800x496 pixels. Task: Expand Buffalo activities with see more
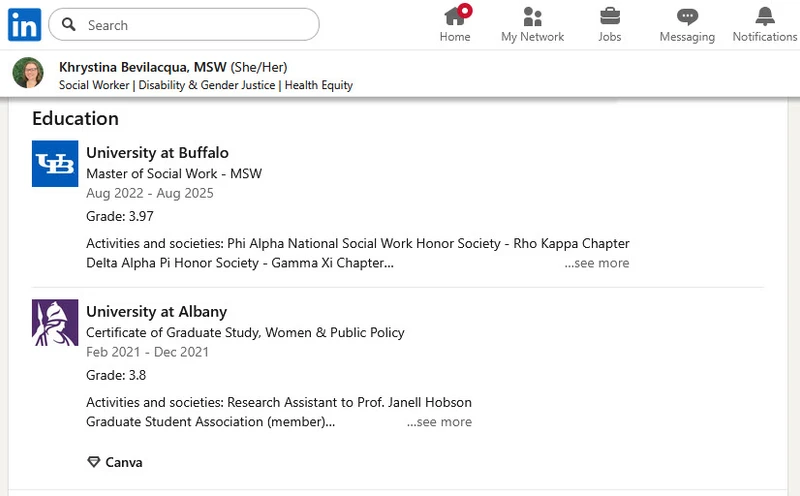pos(597,263)
